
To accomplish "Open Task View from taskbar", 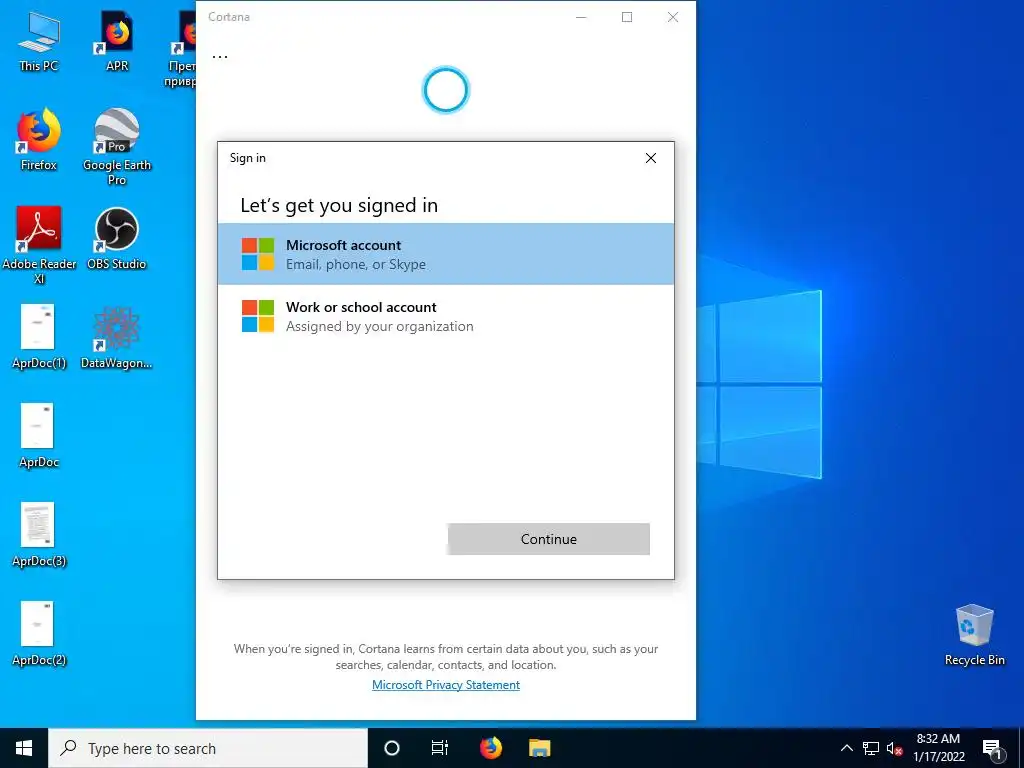I will pos(440,748).
